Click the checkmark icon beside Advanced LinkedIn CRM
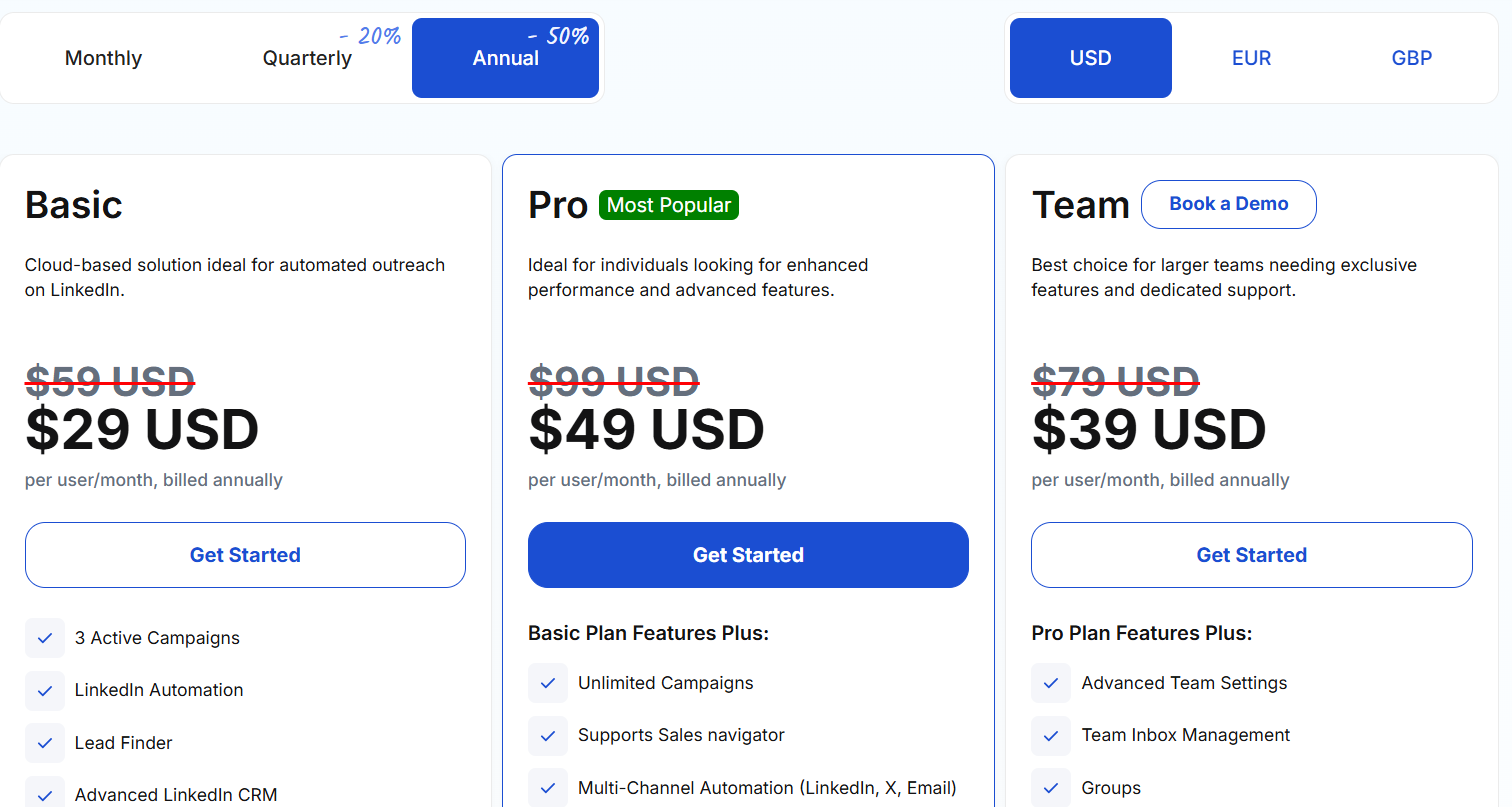Image resolution: width=1512 pixels, height=807 pixels. [x=45, y=795]
